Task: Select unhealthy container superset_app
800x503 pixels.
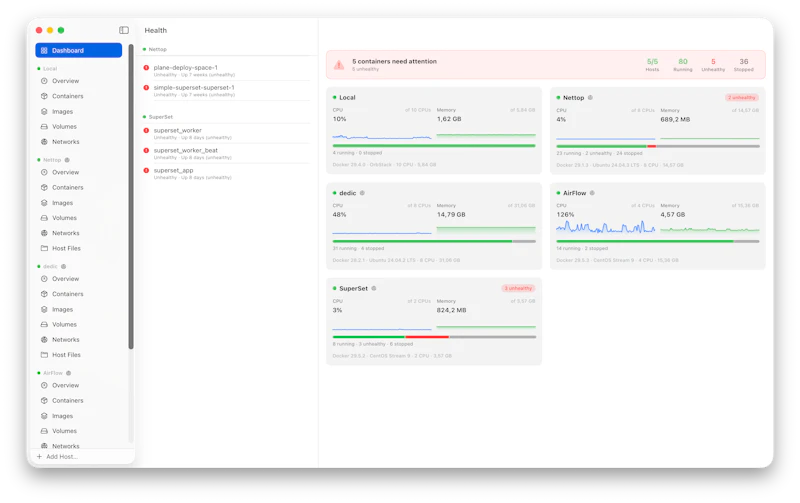Action: [x=227, y=173]
